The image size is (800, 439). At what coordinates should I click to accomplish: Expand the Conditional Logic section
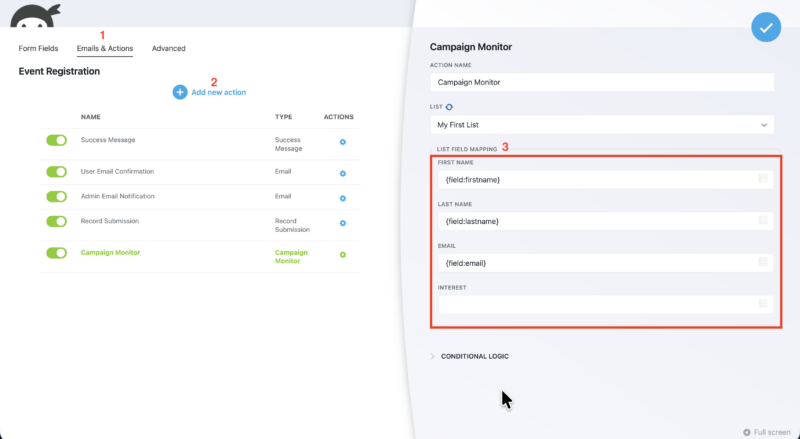coord(470,356)
